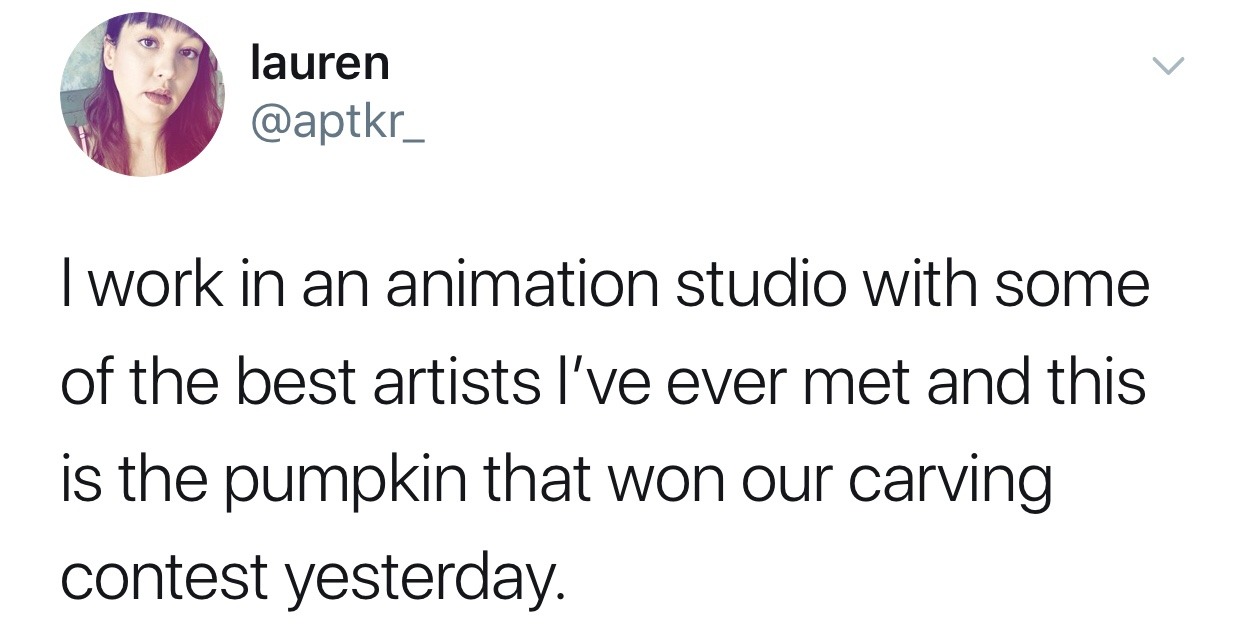Click the word "pumpkin" in the tweet
1242x630 pixels.
click(353, 480)
